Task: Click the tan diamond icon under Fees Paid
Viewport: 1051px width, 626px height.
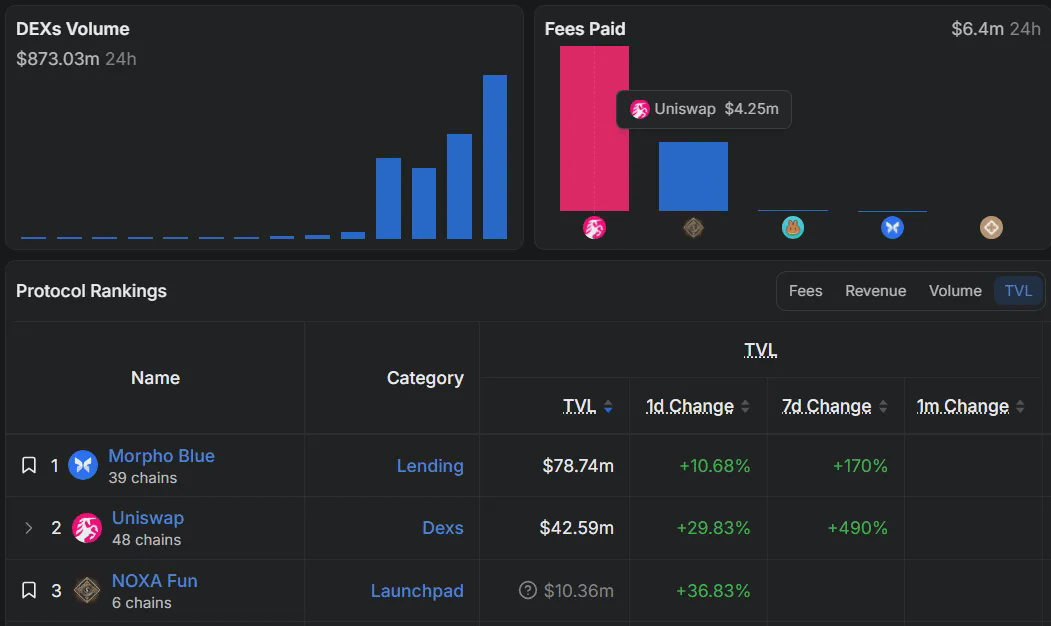Action: tap(991, 228)
